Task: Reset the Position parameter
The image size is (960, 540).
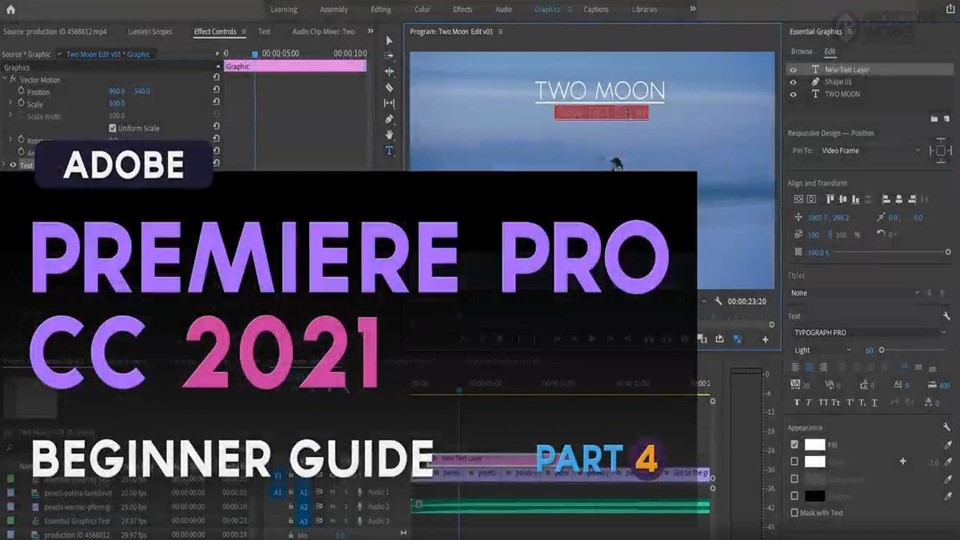Action: tap(217, 91)
